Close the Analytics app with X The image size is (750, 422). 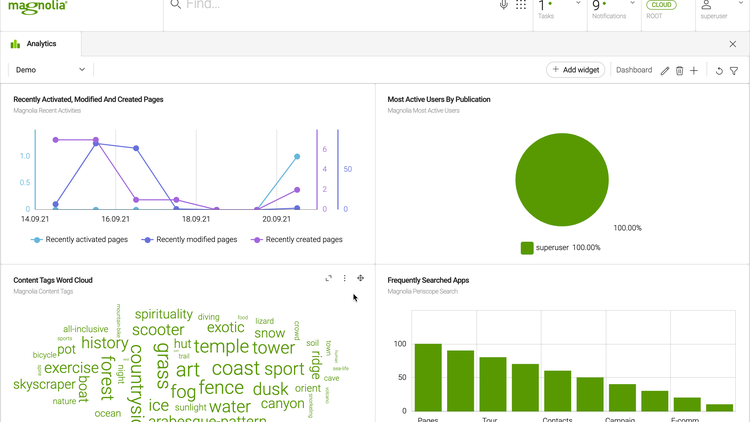click(x=733, y=44)
